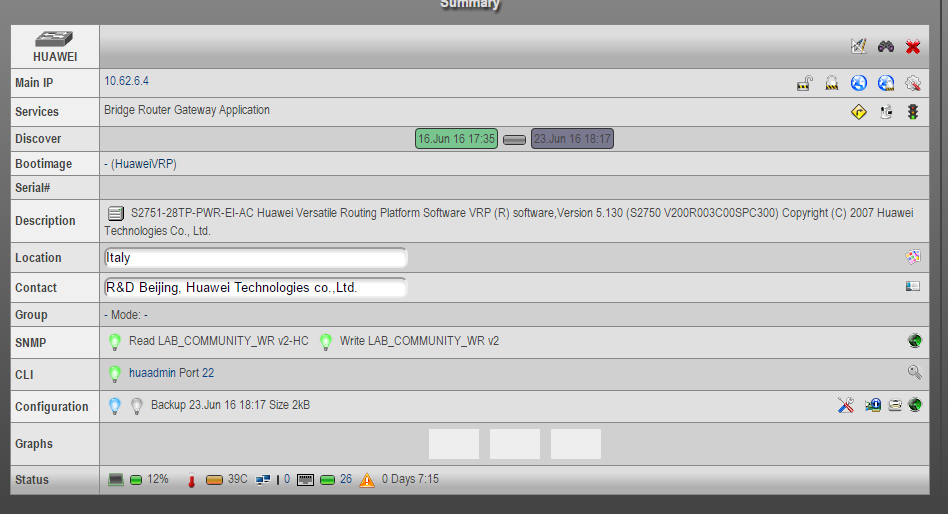Click the green bulb beside Write community
948x514 pixels.
click(x=325, y=342)
